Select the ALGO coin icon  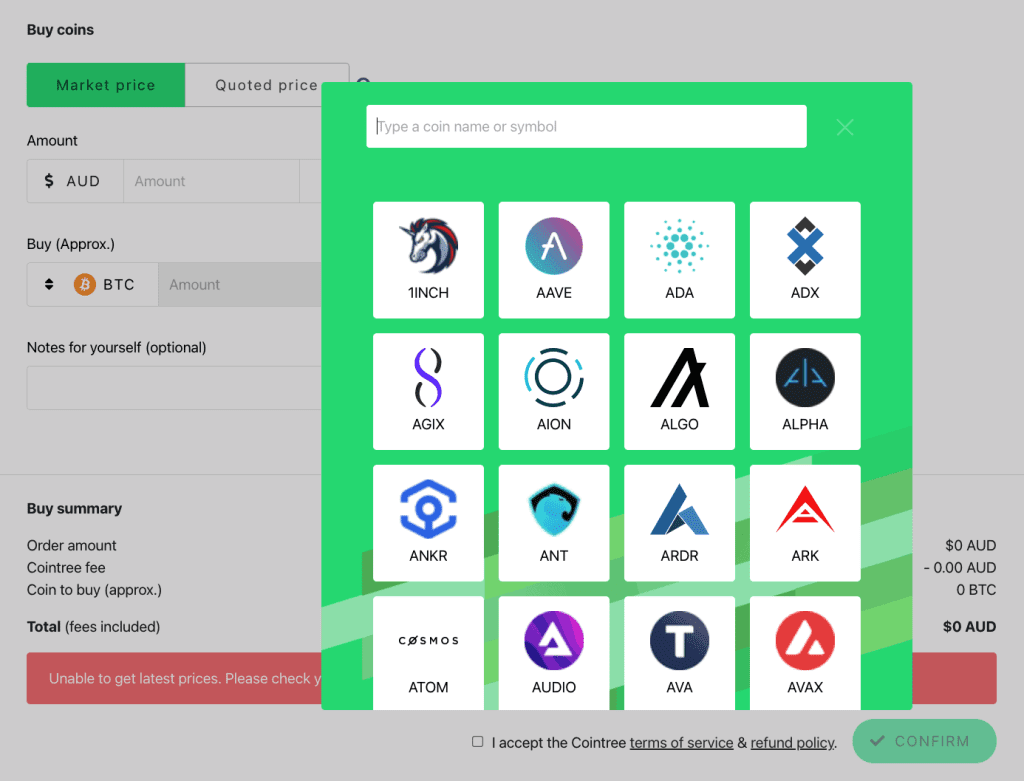(x=679, y=390)
